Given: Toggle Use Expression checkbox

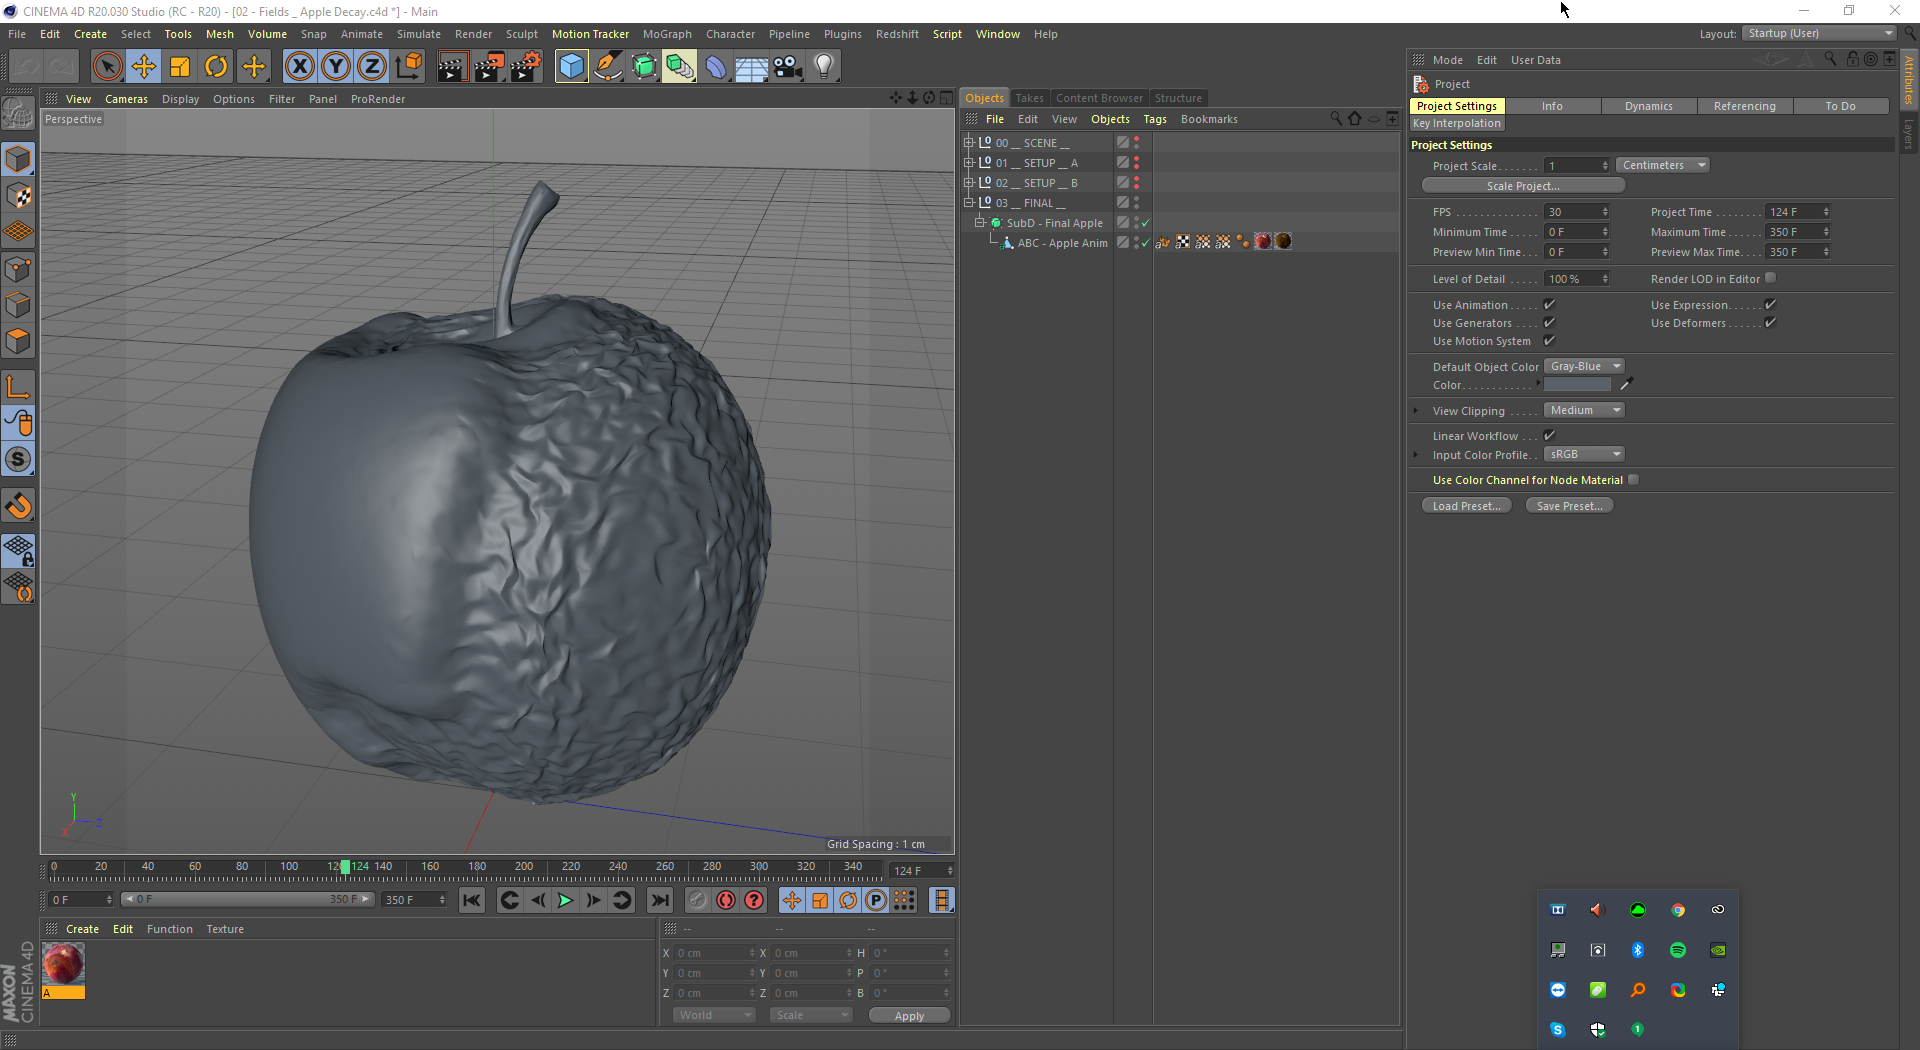Looking at the screenshot, I should coord(1770,305).
